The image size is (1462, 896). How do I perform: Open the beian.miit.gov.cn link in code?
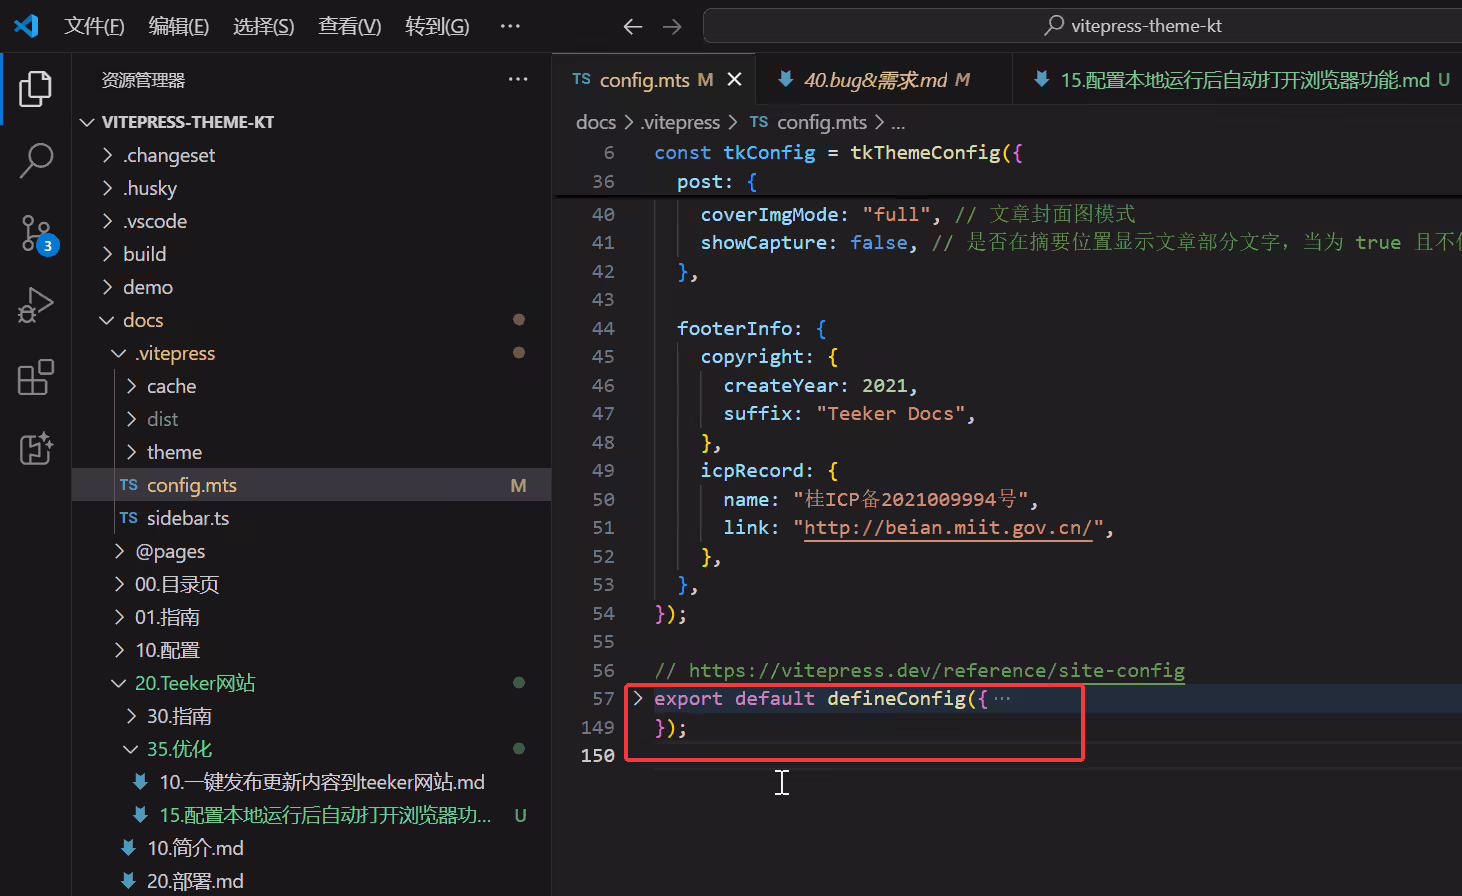tap(948, 527)
